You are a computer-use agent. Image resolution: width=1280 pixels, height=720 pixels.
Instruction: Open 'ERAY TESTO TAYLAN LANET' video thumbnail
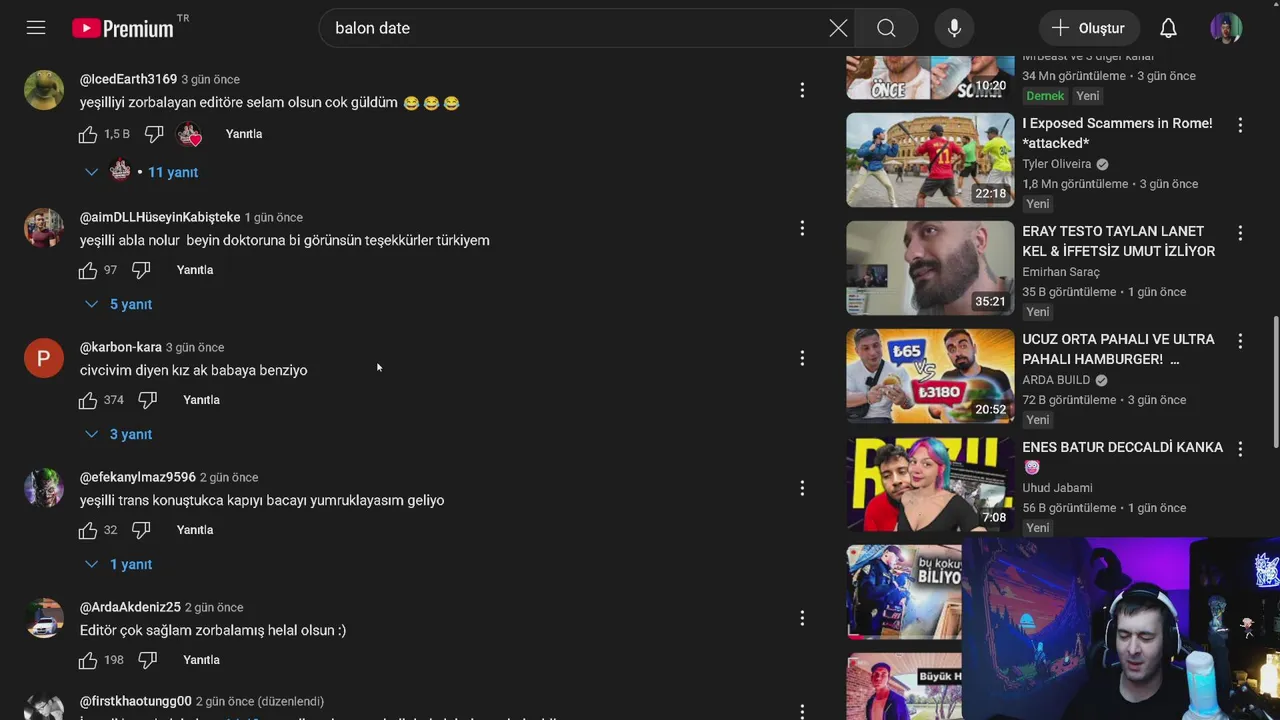tap(930, 268)
